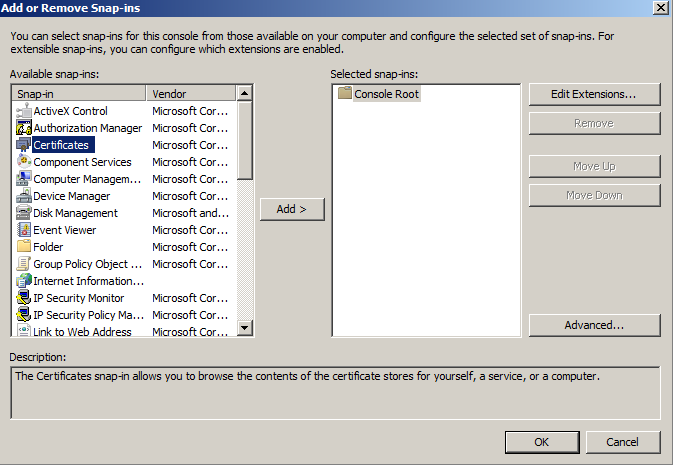Screen dimensions: 673x465
Task: Confirm the dialog with OK
Action: click(541, 441)
